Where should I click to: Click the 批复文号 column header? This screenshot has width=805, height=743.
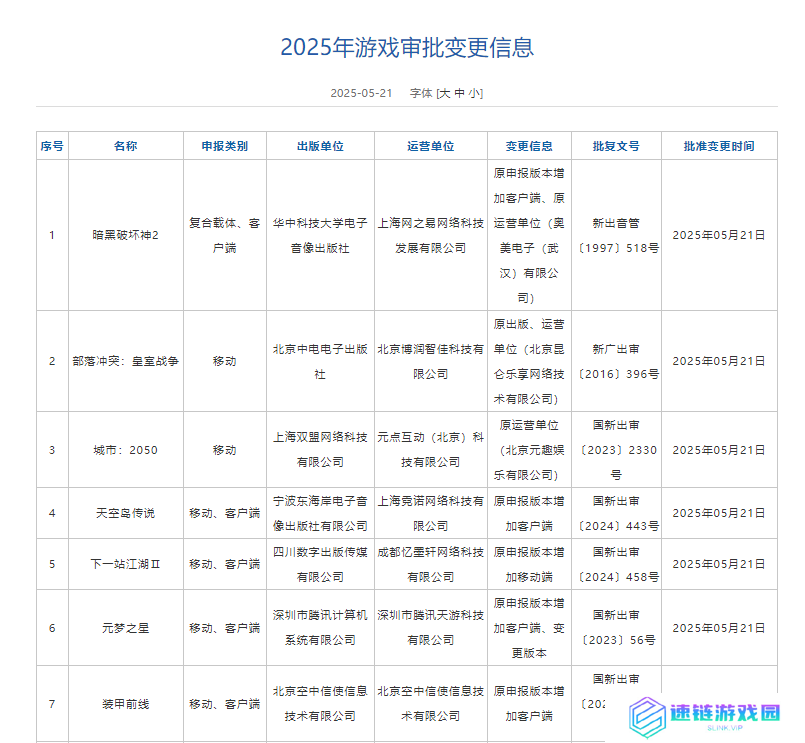coord(616,146)
